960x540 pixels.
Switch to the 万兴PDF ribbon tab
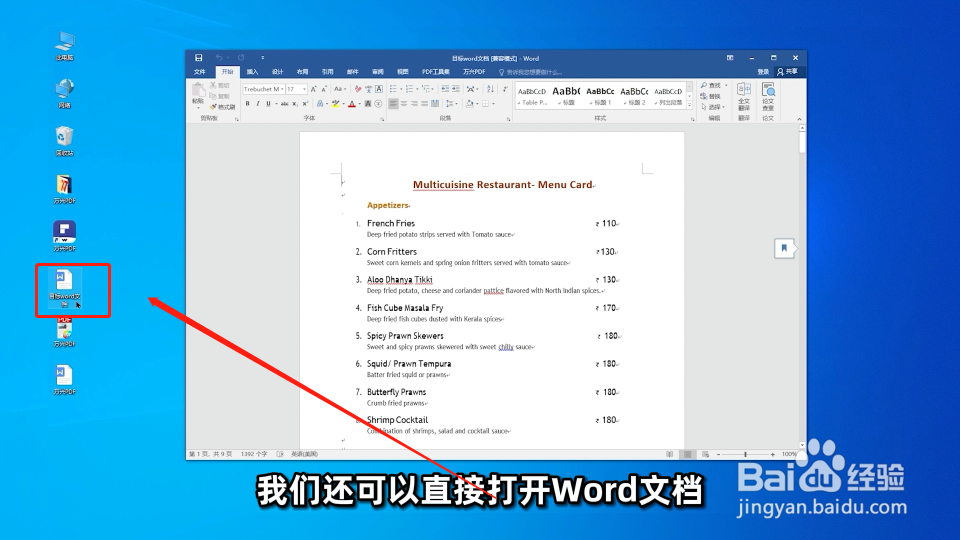coord(474,72)
